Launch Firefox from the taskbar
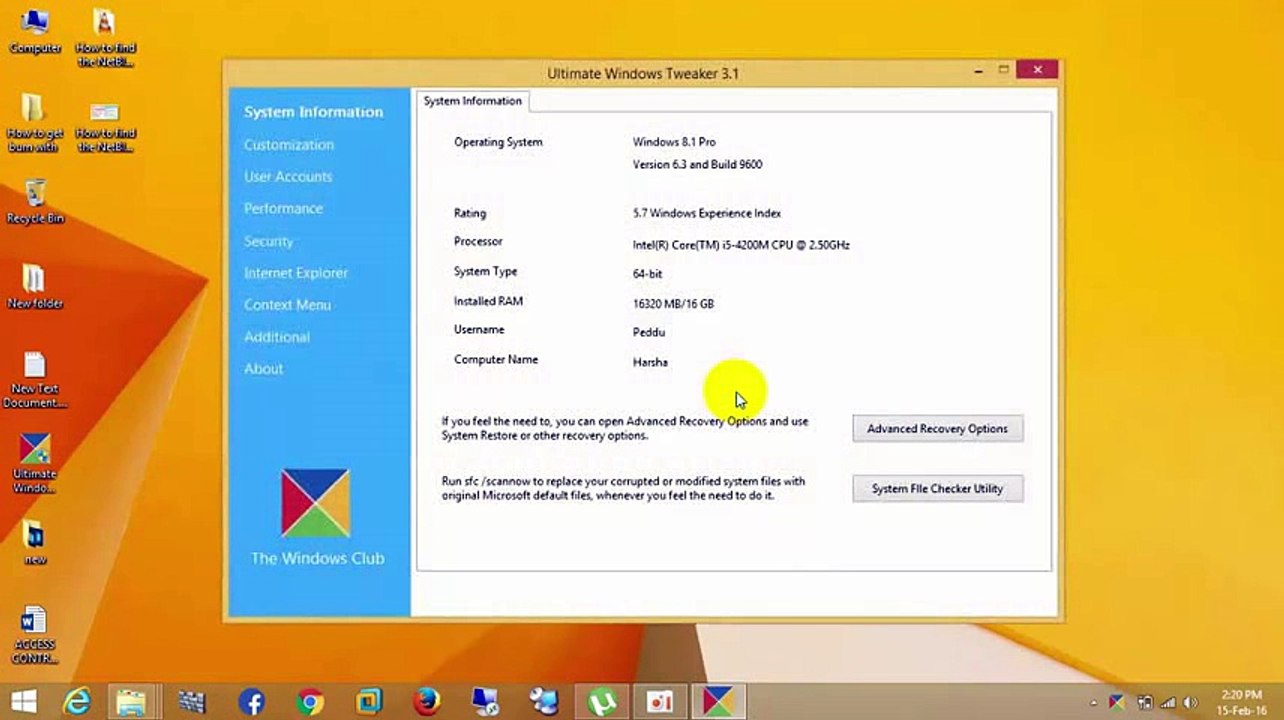Screen dimensions: 1284x720 pos(428,703)
